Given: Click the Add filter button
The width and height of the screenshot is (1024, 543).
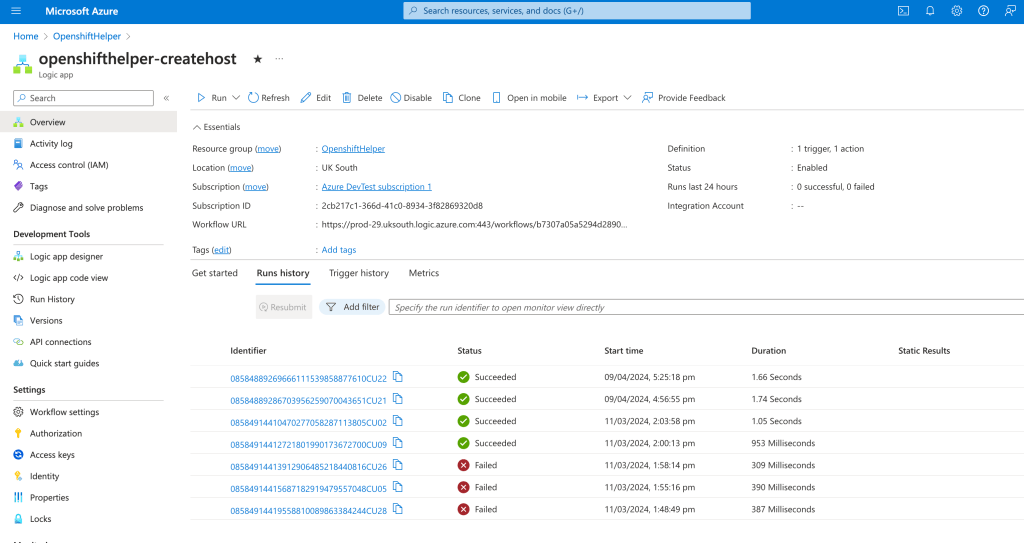Looking at the screenshot, I should [352, 307].
